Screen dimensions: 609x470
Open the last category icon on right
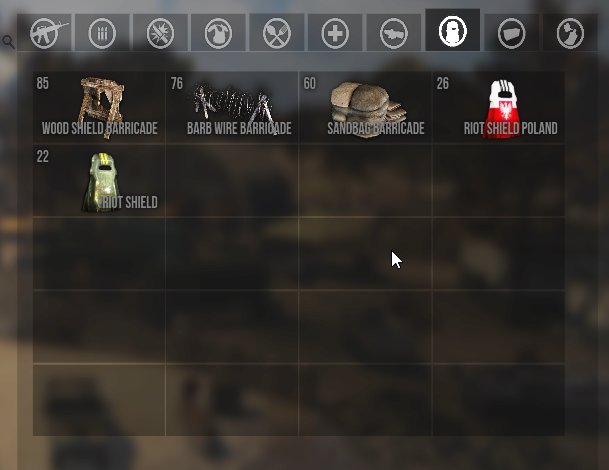pyautogui.click(x=570, y=33)
